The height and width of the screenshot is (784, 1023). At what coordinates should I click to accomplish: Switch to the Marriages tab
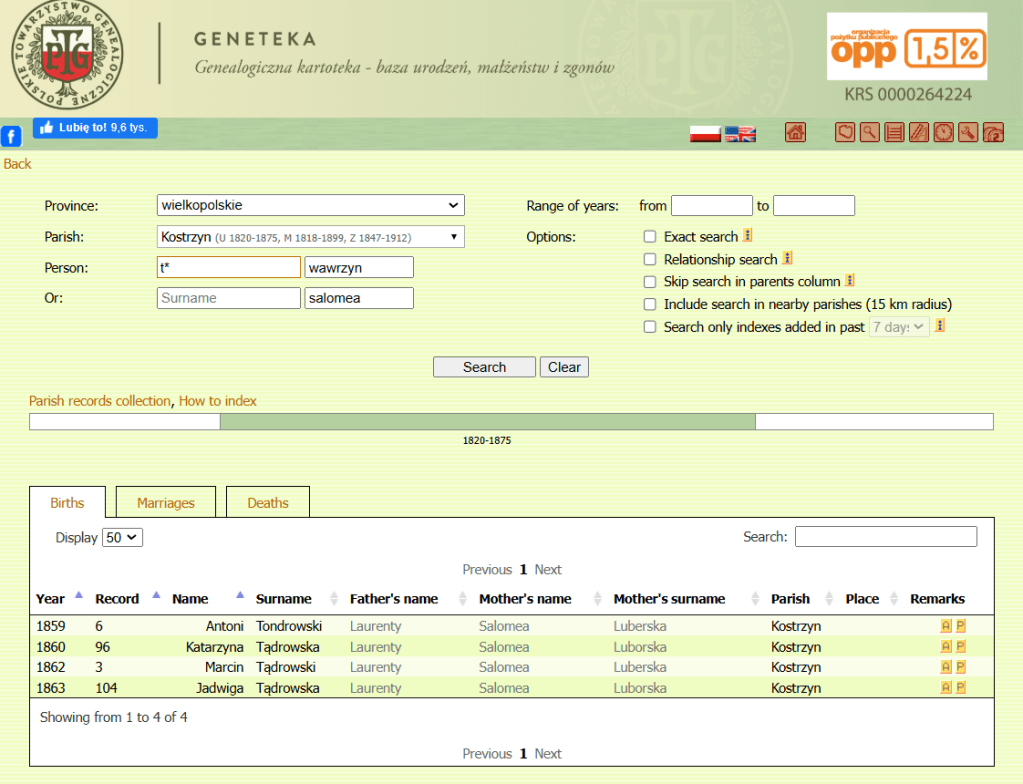pos(166,503)
